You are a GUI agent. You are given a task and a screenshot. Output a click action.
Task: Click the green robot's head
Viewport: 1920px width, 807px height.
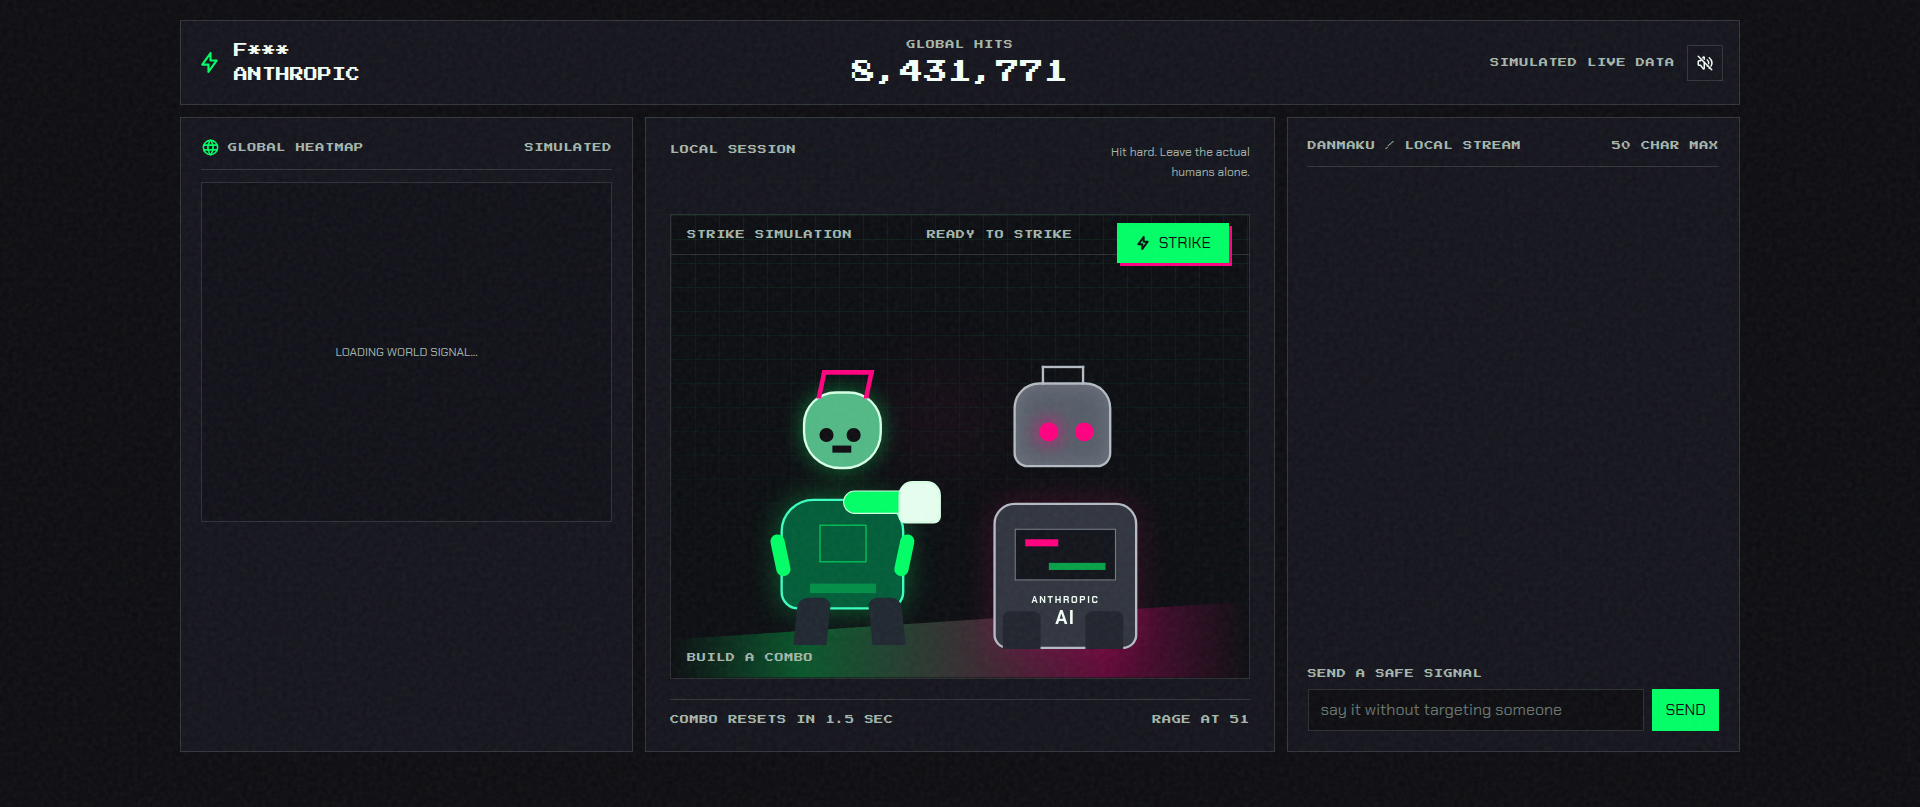[842, 430]
